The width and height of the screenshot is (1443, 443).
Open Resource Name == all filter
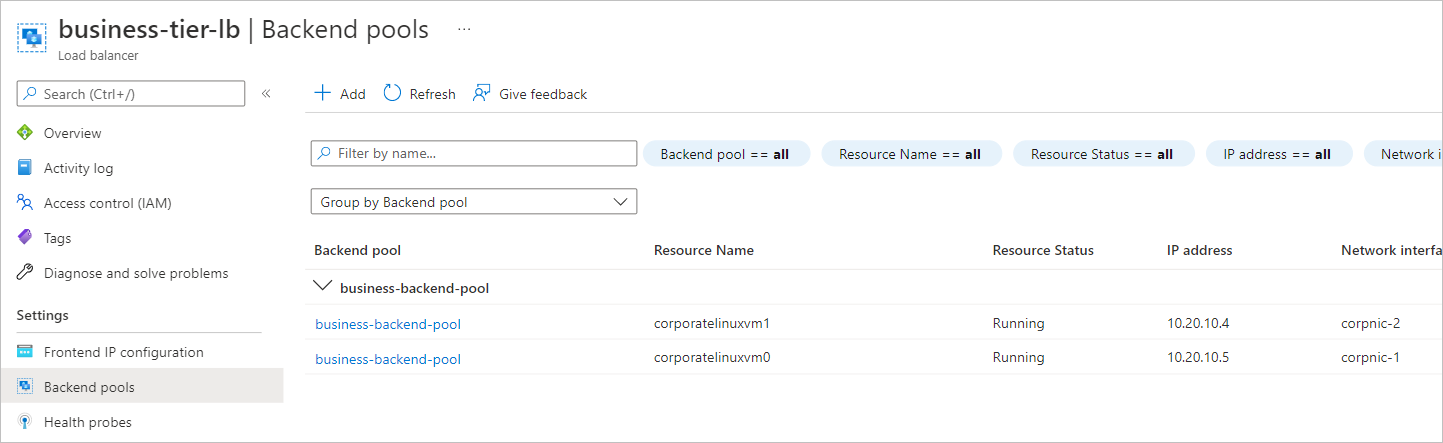[x=910, y=154]
